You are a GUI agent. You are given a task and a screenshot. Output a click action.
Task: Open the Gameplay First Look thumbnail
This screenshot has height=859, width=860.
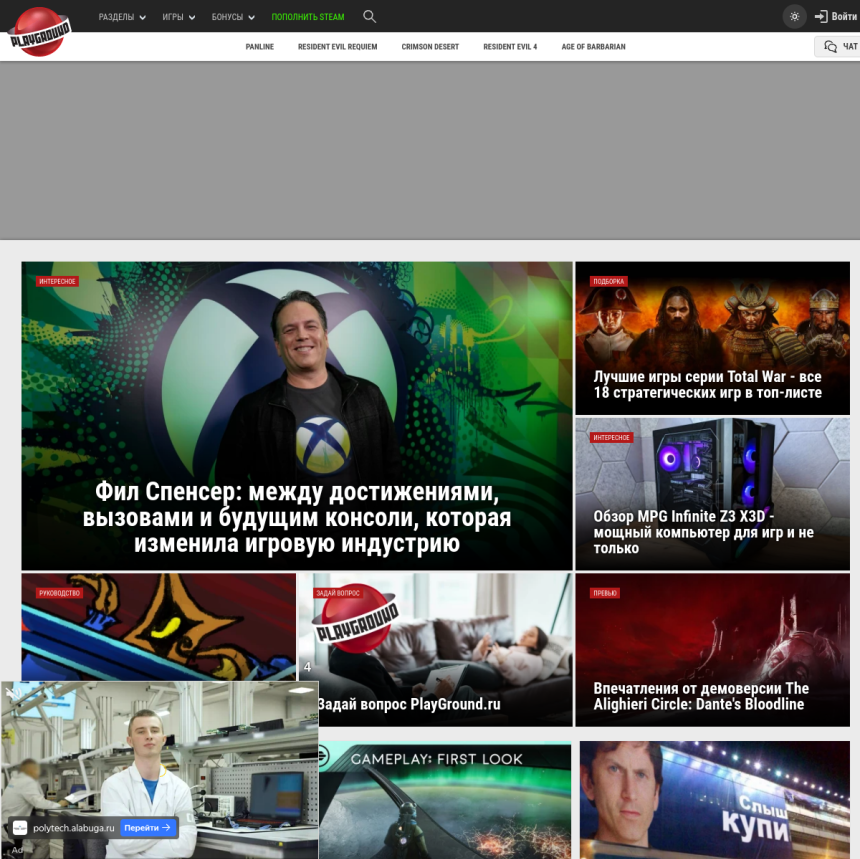pos(445,800)
